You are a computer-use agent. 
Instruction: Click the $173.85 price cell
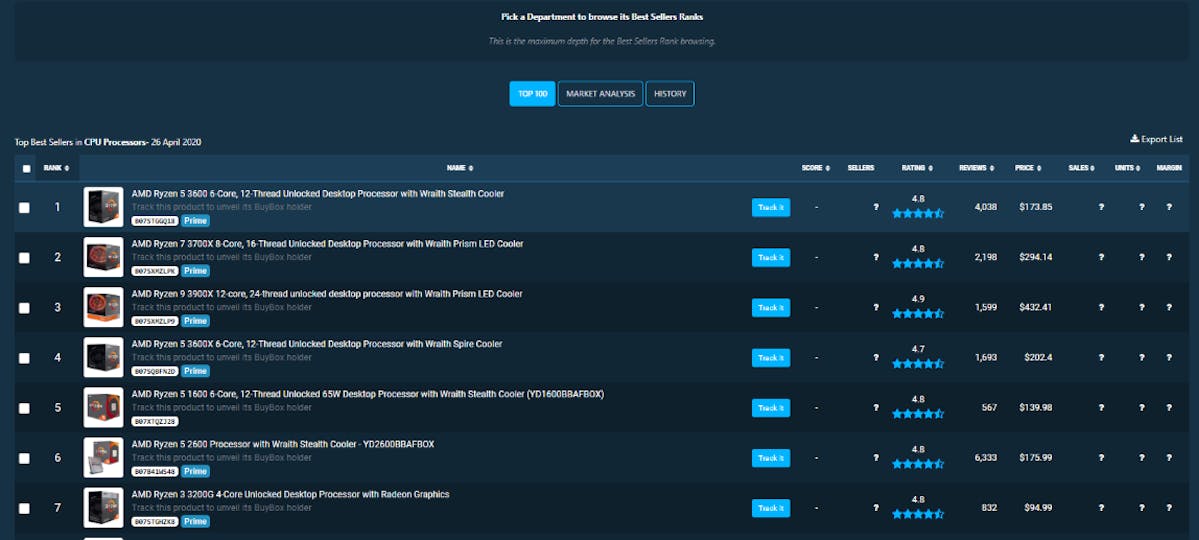[1035, 207]
